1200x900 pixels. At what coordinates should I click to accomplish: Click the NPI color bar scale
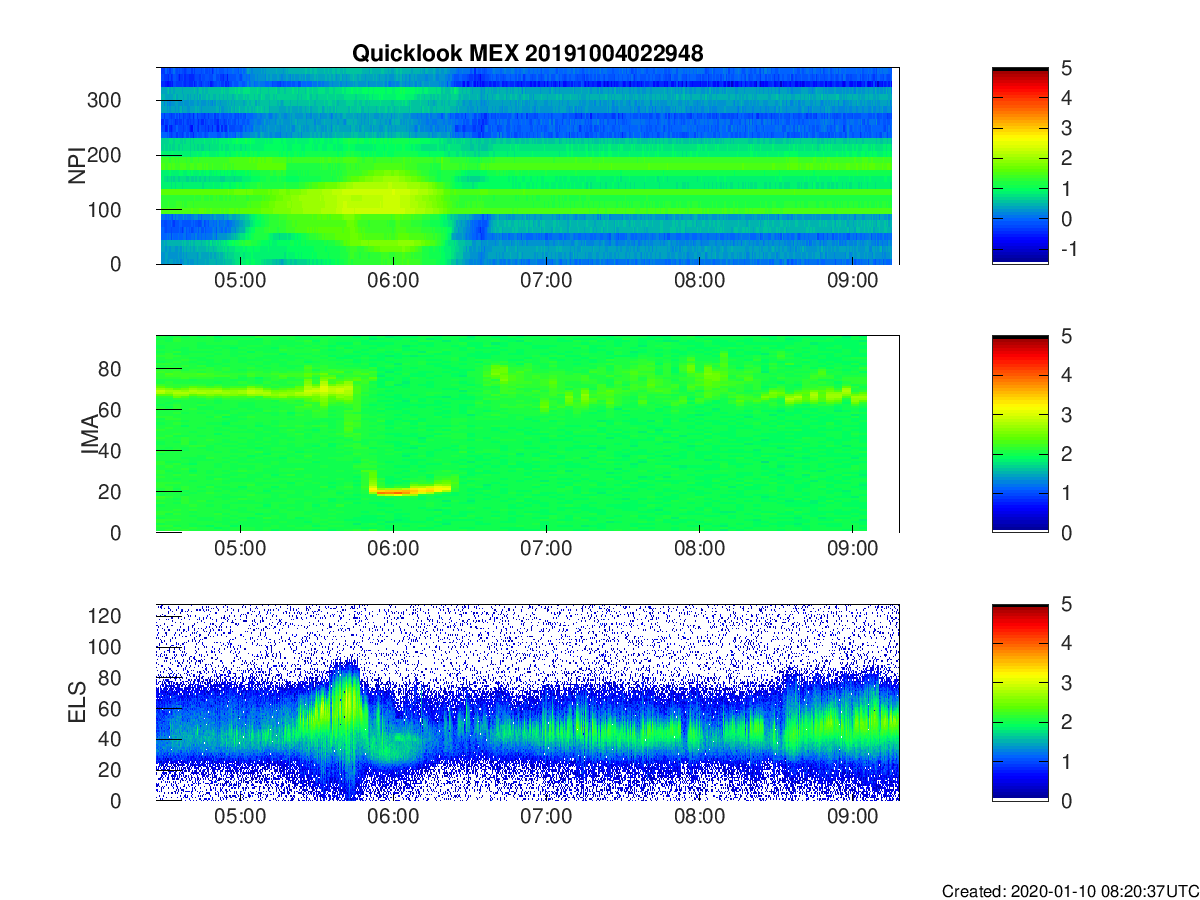[1020, 166]
